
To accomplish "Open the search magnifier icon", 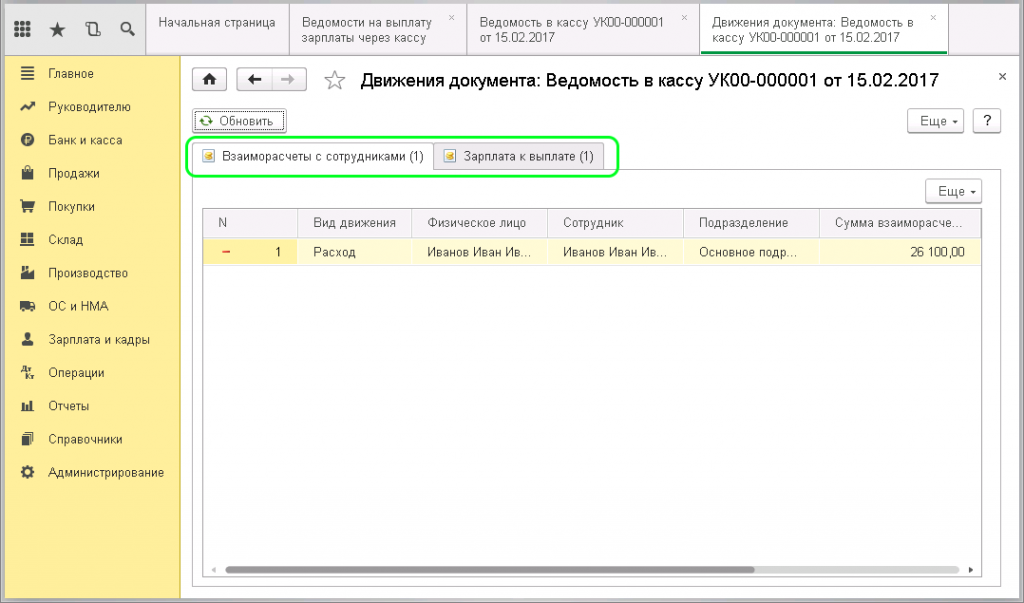I will [127, 29].
